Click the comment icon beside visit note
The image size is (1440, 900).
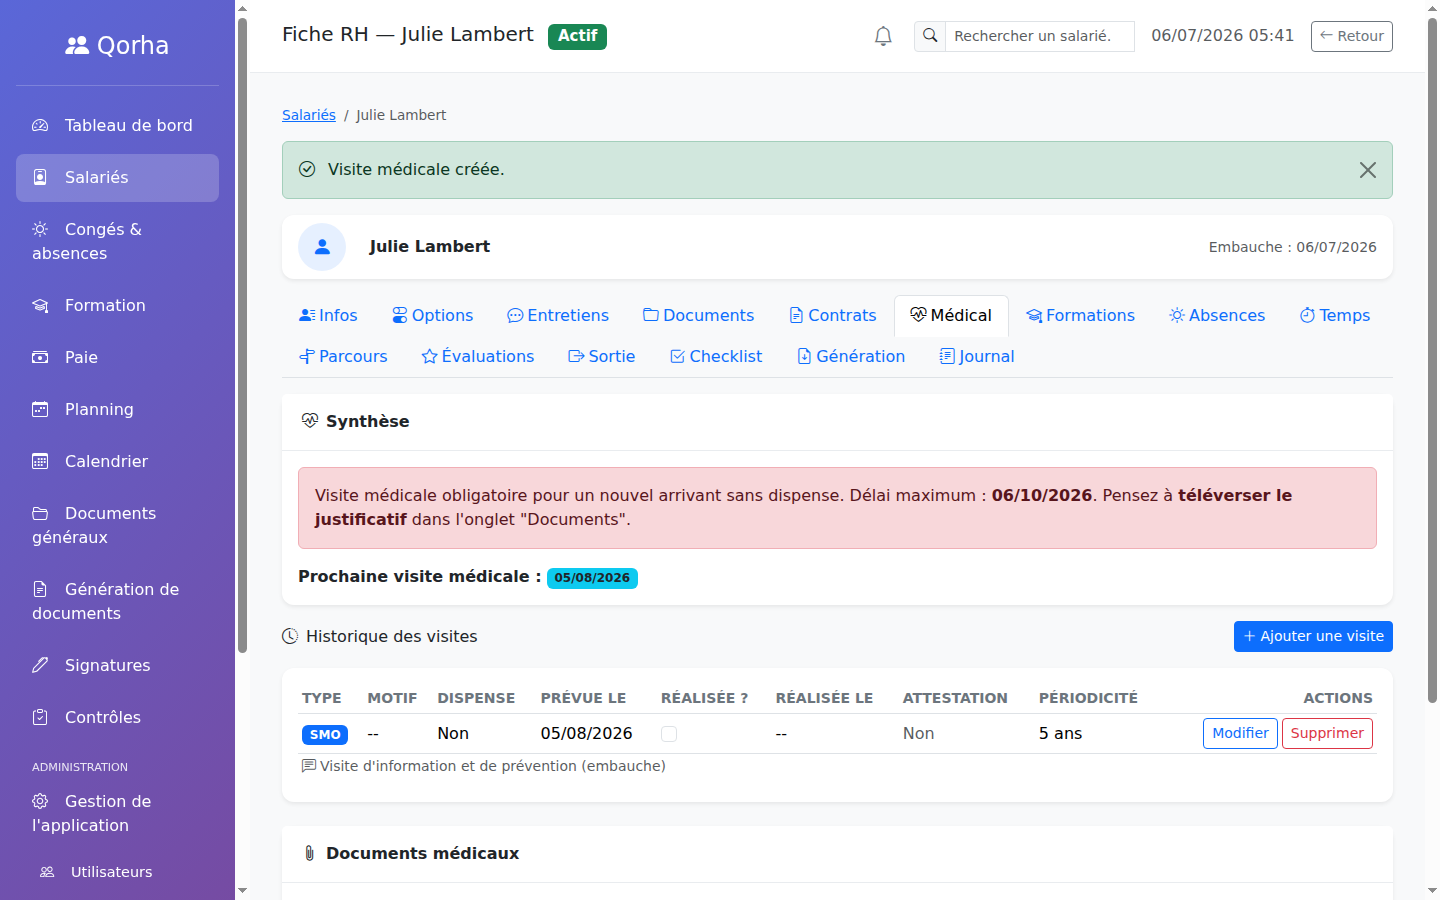[309, 766]
